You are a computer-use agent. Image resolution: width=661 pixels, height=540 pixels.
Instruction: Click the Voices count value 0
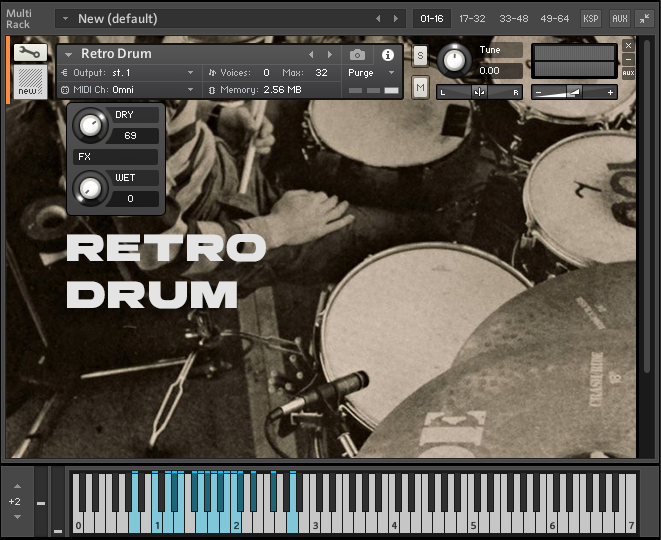(266, 73)
